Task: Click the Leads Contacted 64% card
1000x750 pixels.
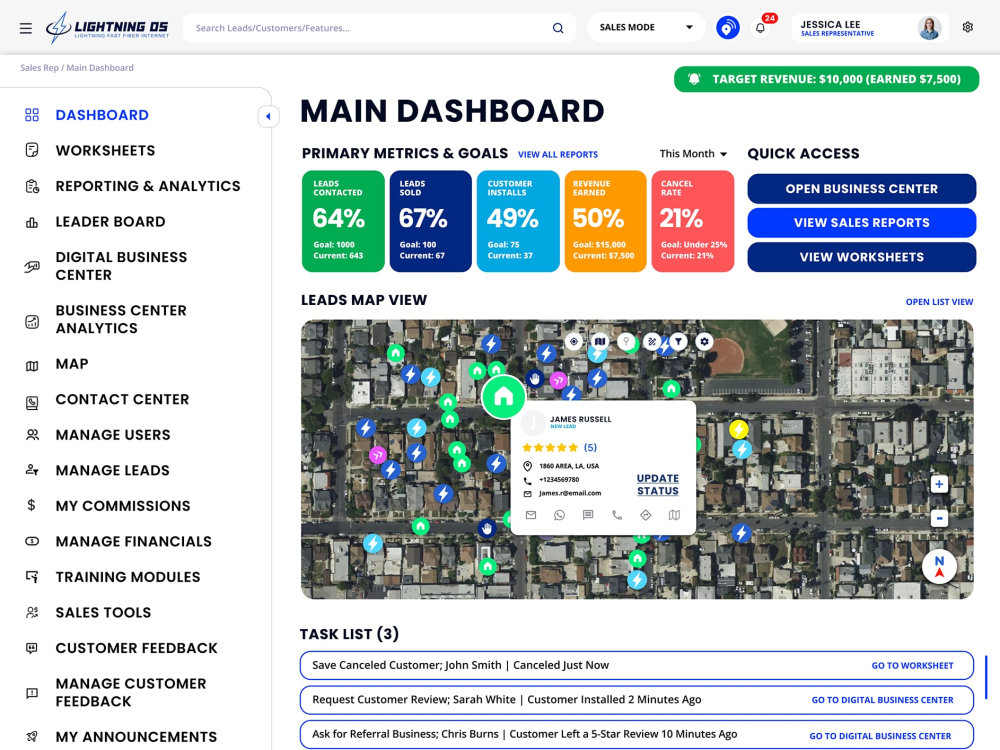Action: coord(343,221)
